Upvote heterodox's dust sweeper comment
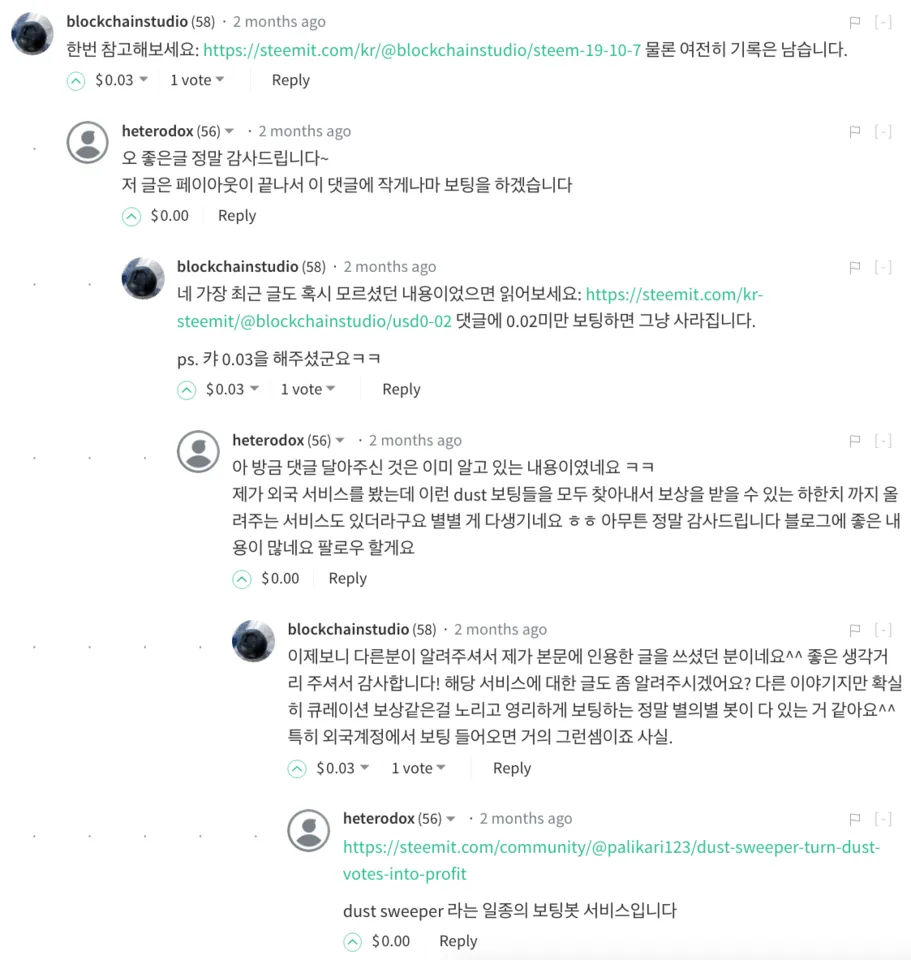Screen dimensions: 911x960 pos(352,941)
